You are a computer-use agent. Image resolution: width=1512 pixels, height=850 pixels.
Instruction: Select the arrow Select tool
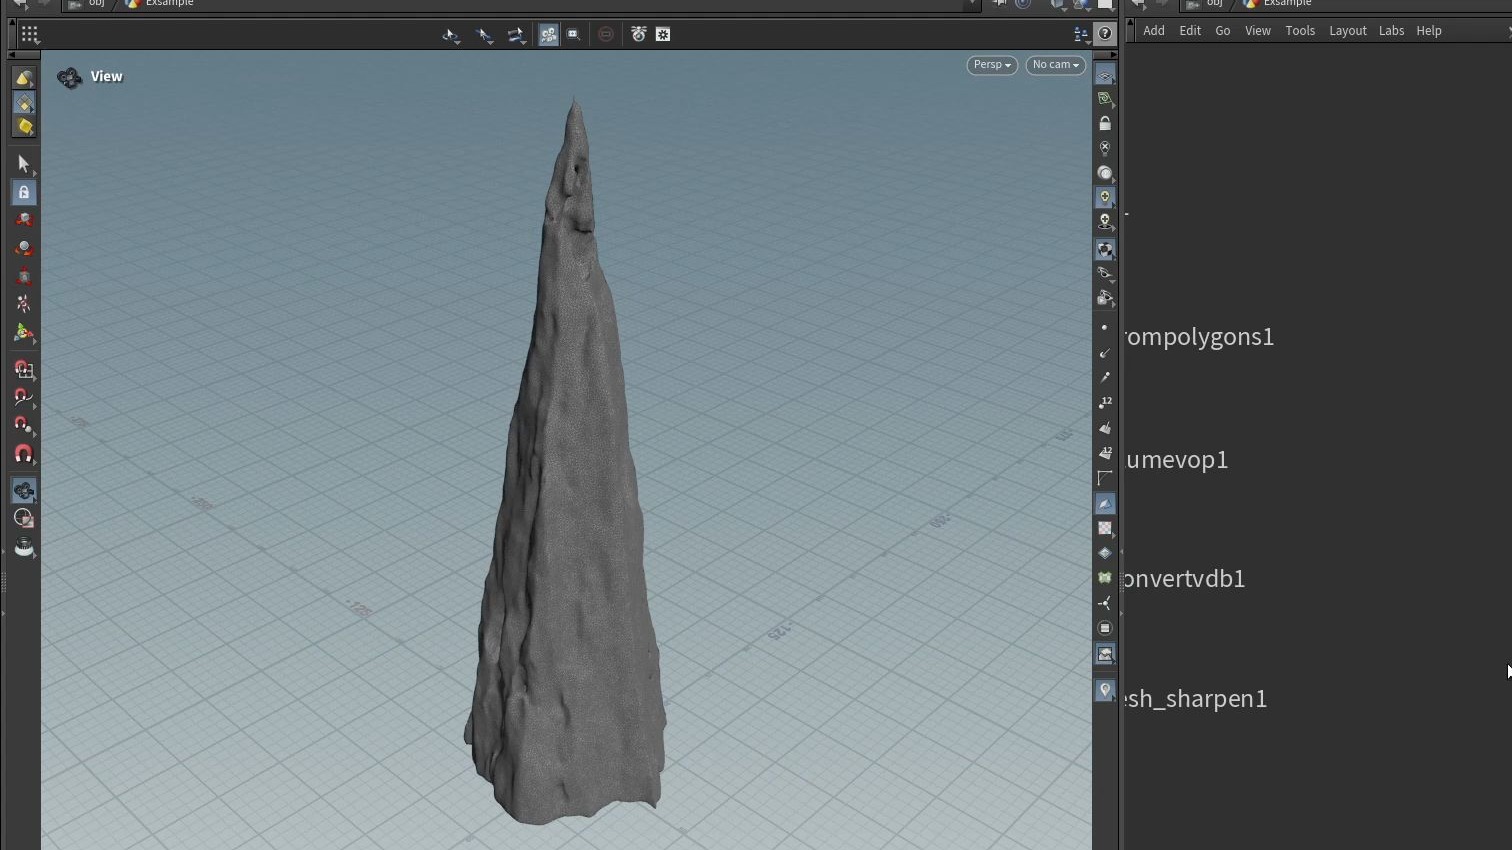[x=24, y=164]
